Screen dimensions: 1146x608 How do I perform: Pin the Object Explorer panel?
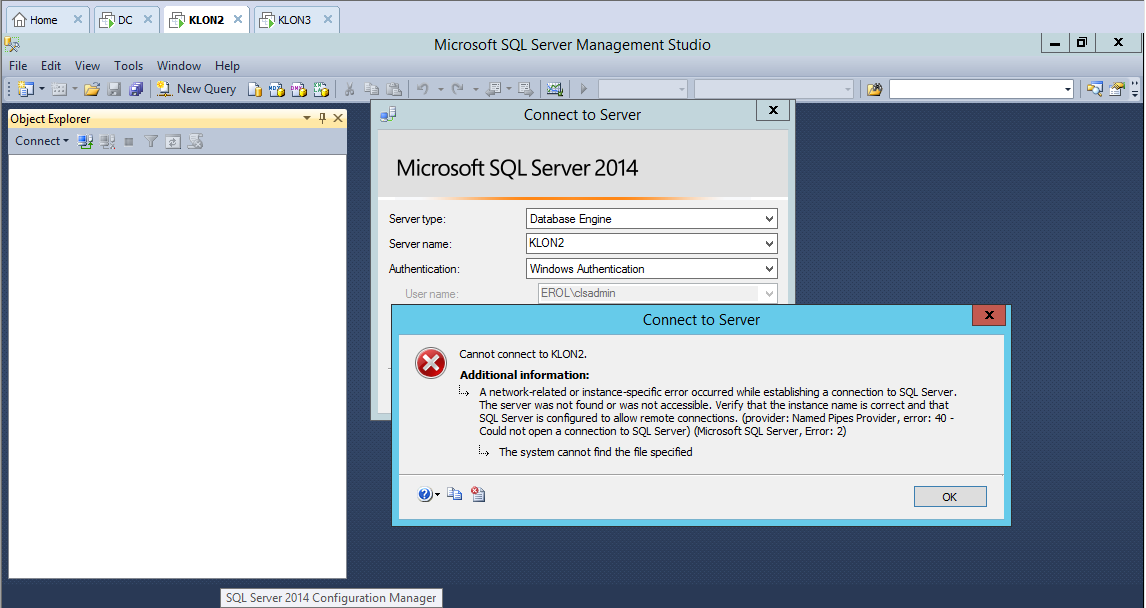[322, 118]
